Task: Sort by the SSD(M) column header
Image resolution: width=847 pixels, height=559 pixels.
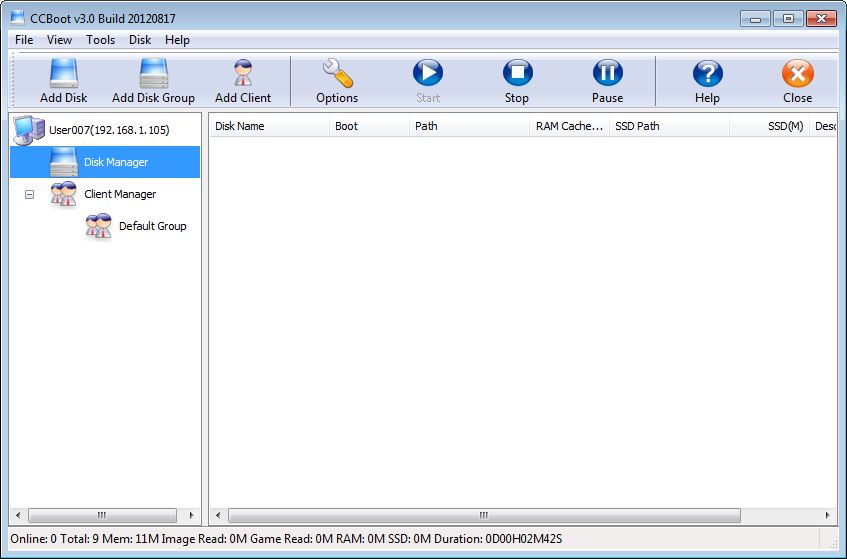Action: pyautogui.click(x=769, y=126)
